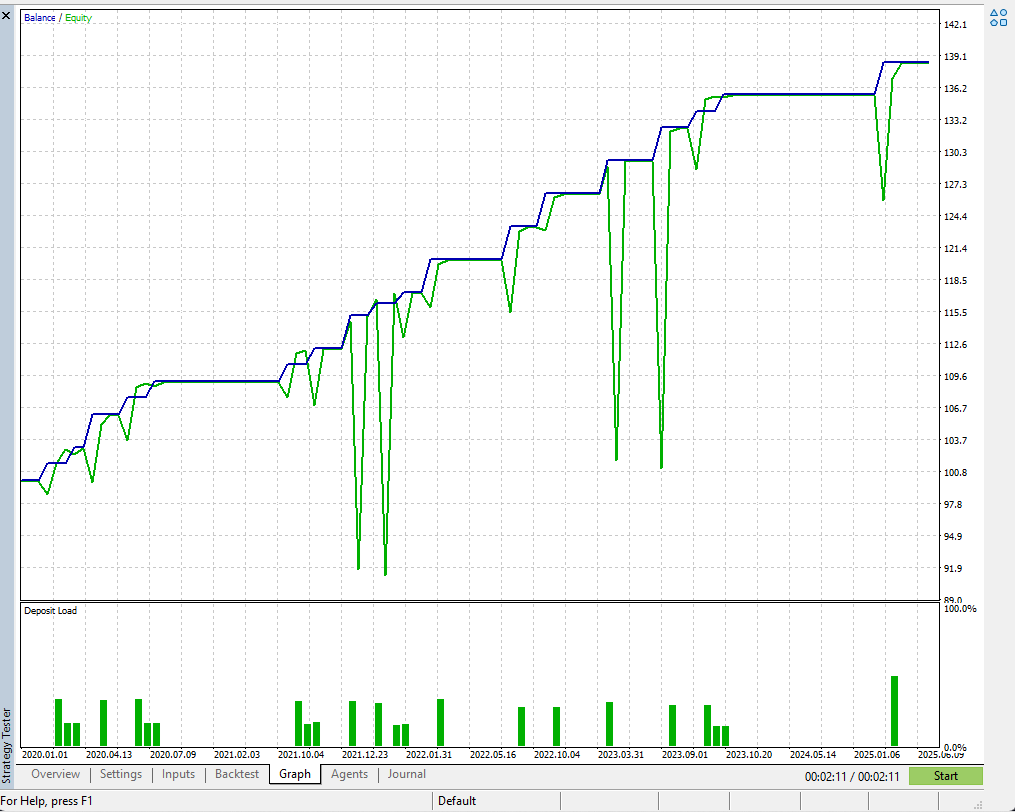Viewport: 1015px width, 812px height.
Task: Open the Settings tab
Action: click(x=121, y=774)
